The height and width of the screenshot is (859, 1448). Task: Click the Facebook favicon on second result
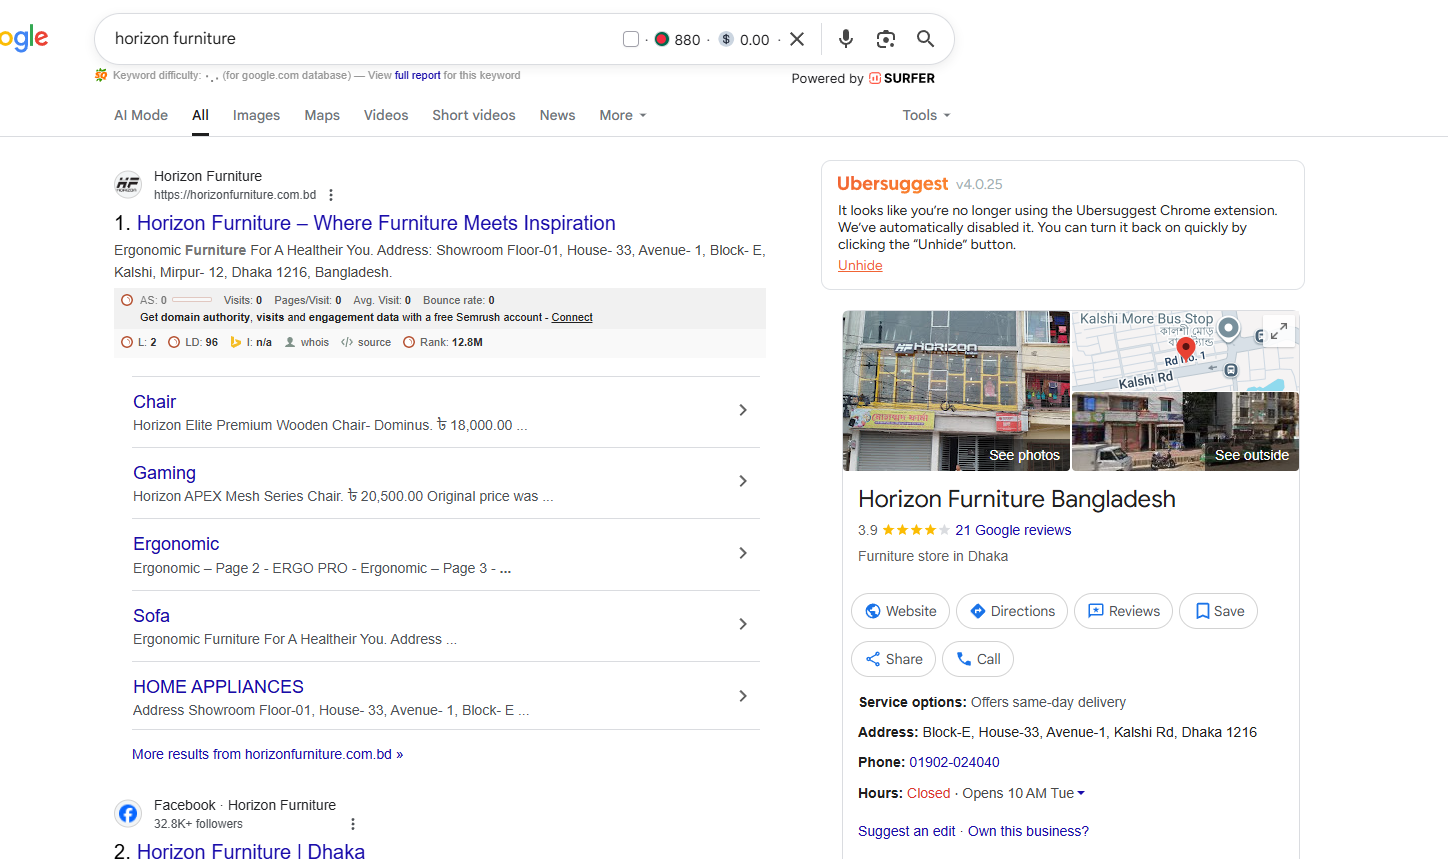click(128, 813)
